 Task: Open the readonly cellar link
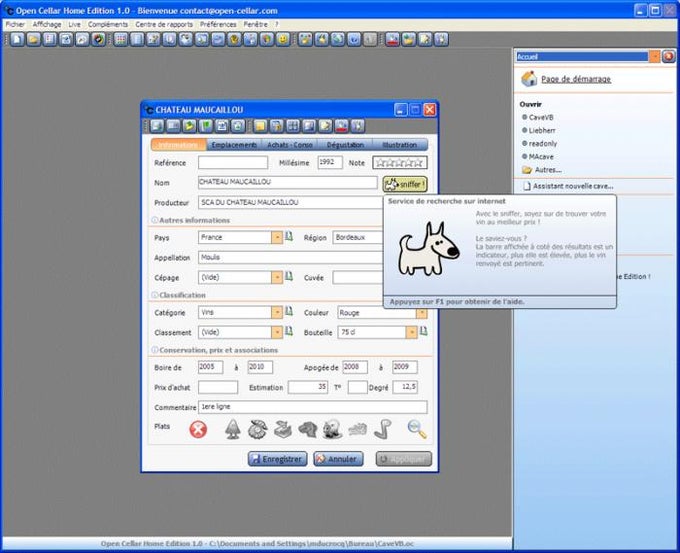(x=543, y=143)
